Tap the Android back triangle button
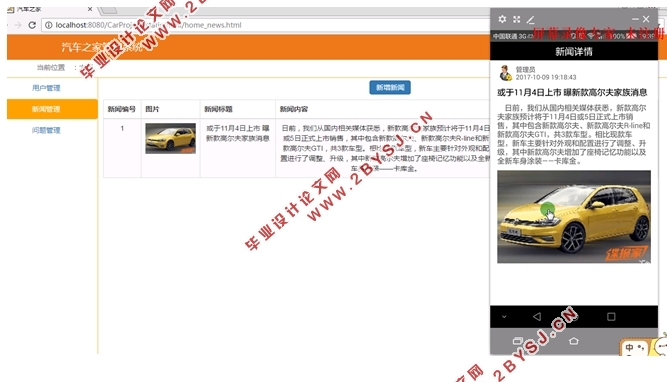Image resolution: width=667 pixels, height=382 pixels. point(537,316)
